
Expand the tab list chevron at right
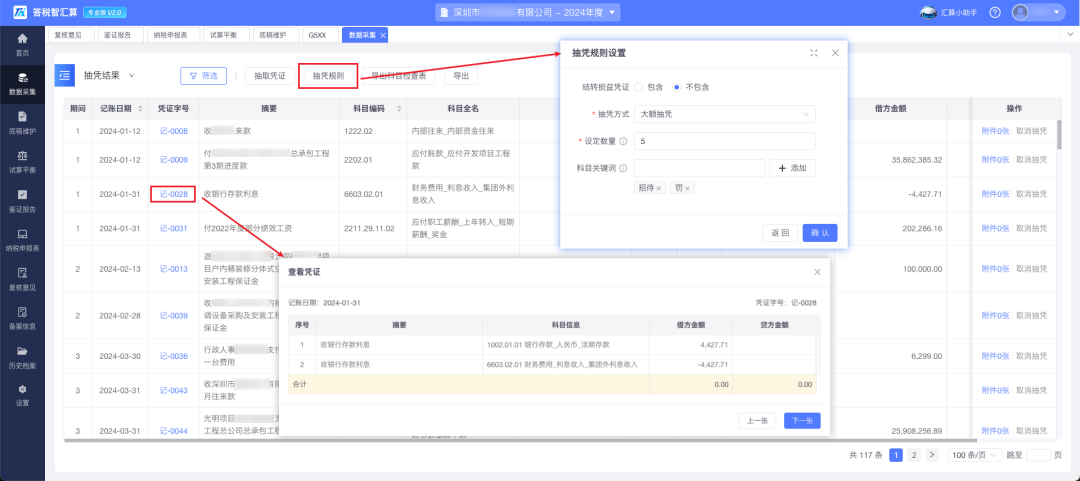[x=1070, y=34]
